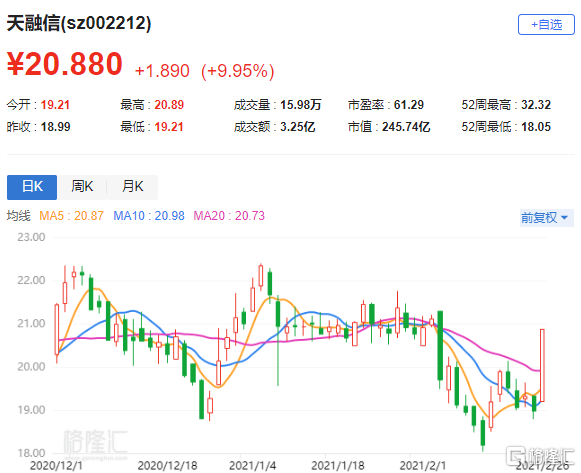This screenshot has height=473, width=581.
Task: Click the 均线 label
Action: pos(19,216)
